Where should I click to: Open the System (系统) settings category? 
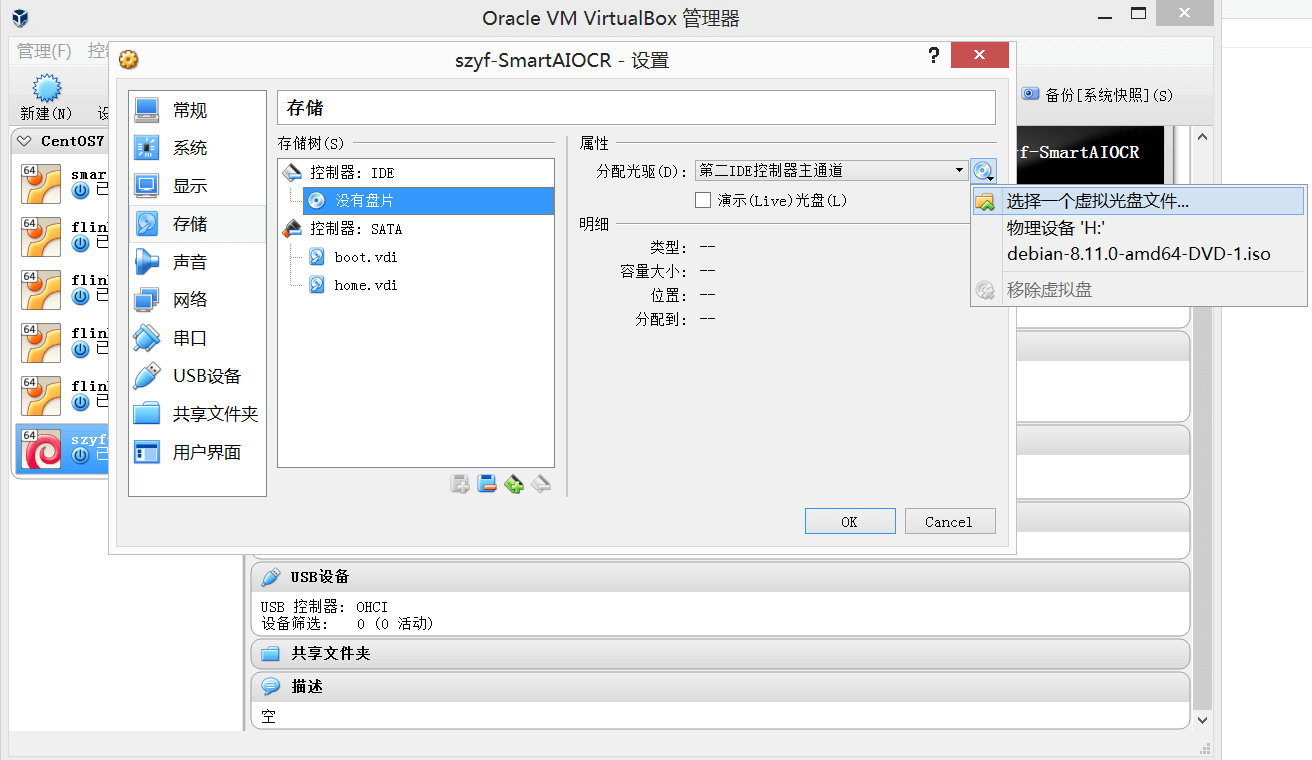[197, 148]
